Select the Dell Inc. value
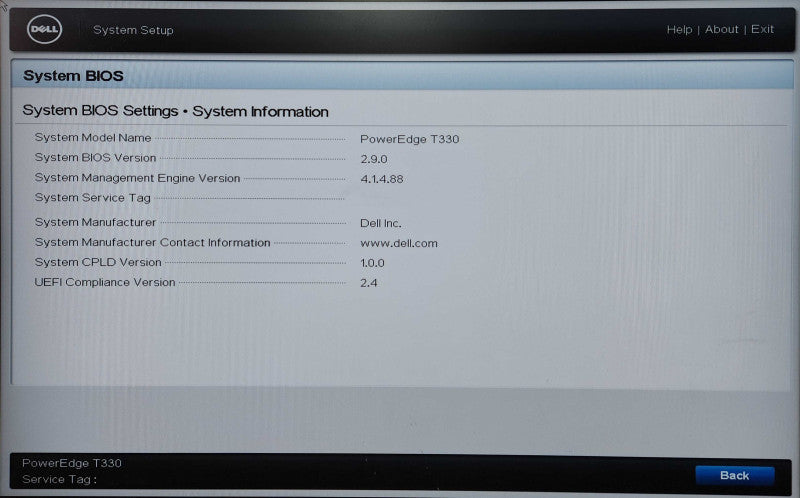 click(381, 223)
